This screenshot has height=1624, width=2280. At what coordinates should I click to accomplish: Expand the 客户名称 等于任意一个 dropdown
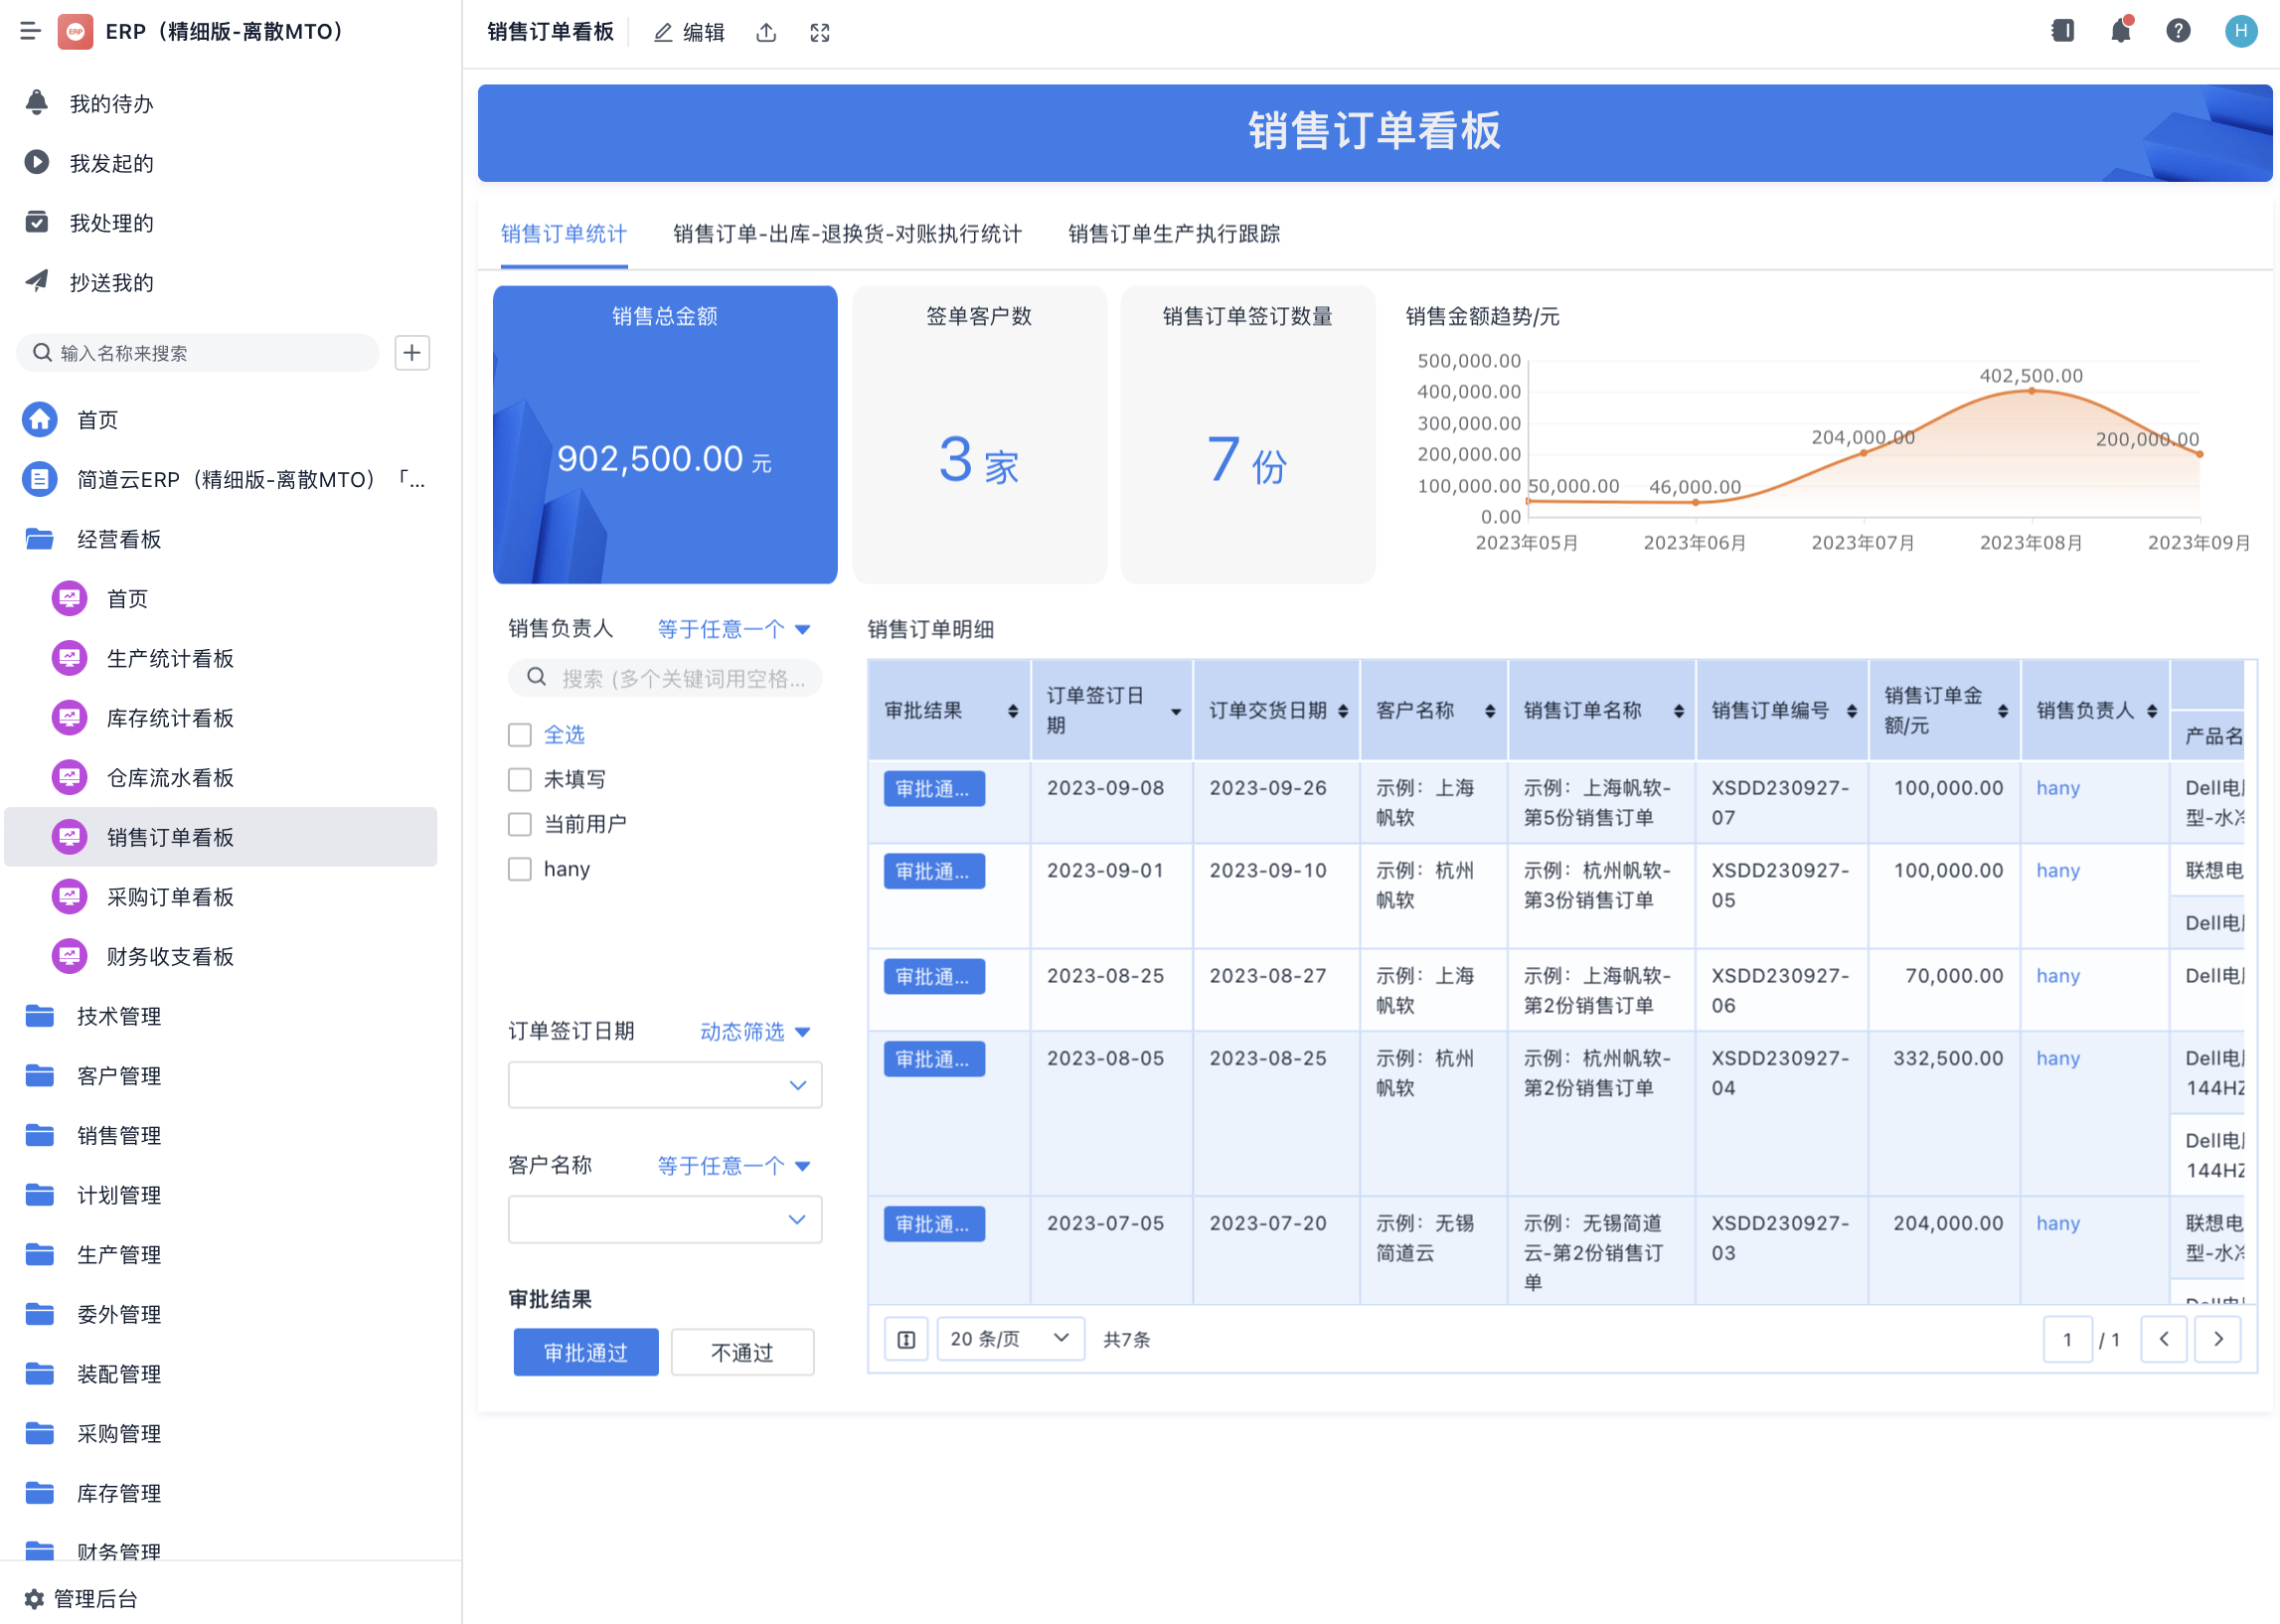click(x=732, y=1164)
